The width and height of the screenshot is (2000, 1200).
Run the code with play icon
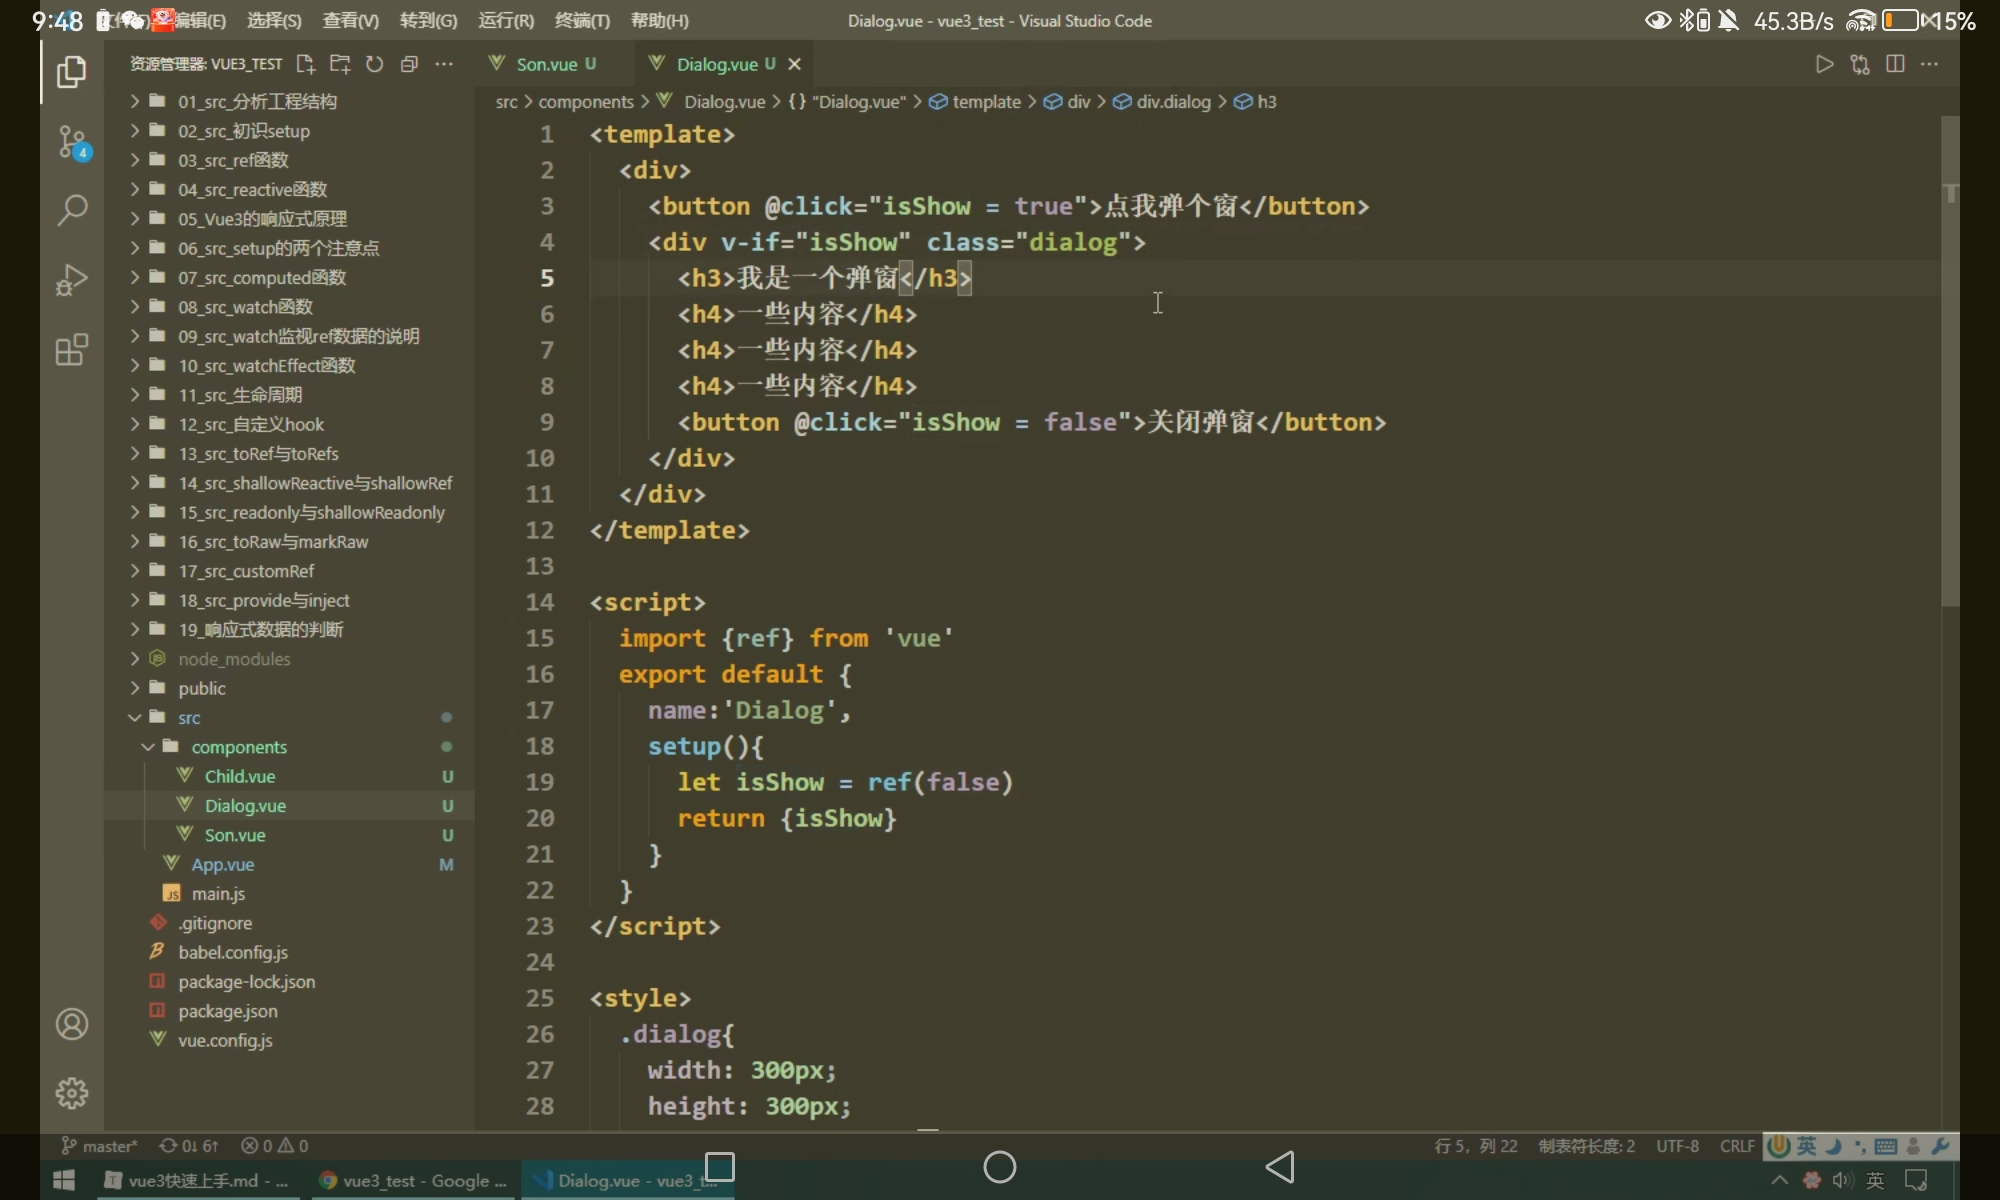coord(1824,64)
